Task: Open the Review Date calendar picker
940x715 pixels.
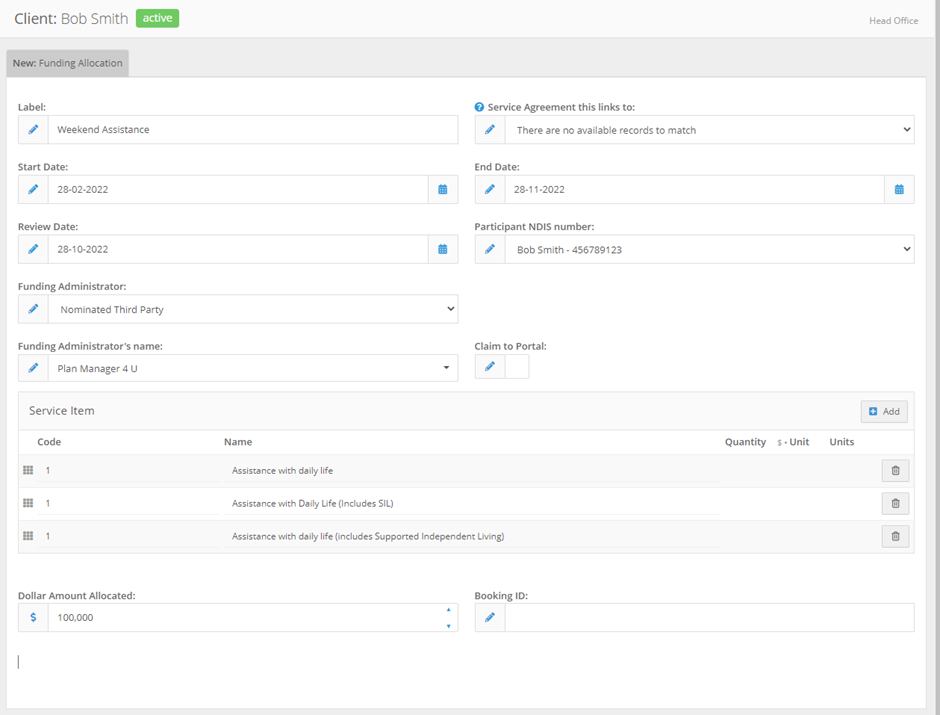Action: [x=442, y=249]
